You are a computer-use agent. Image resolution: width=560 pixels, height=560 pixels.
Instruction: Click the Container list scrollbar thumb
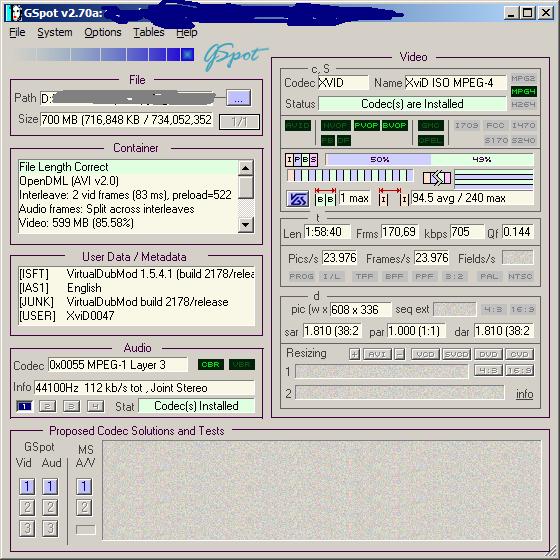coord(246,187)
